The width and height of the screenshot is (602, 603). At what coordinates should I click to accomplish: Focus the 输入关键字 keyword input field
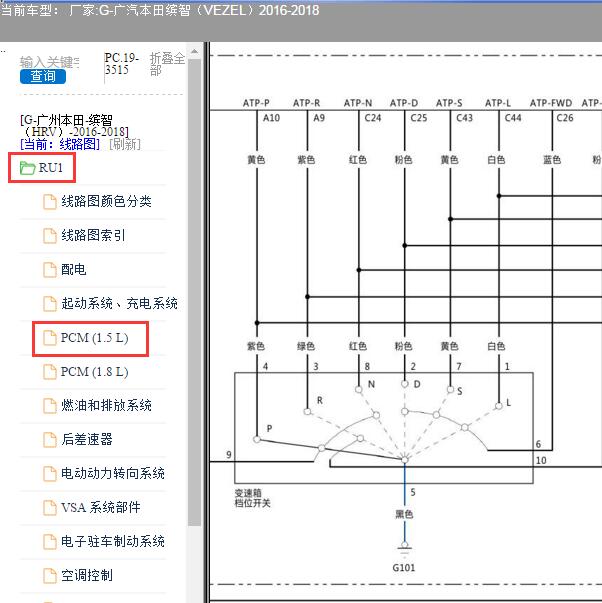(x=50, y=62)
